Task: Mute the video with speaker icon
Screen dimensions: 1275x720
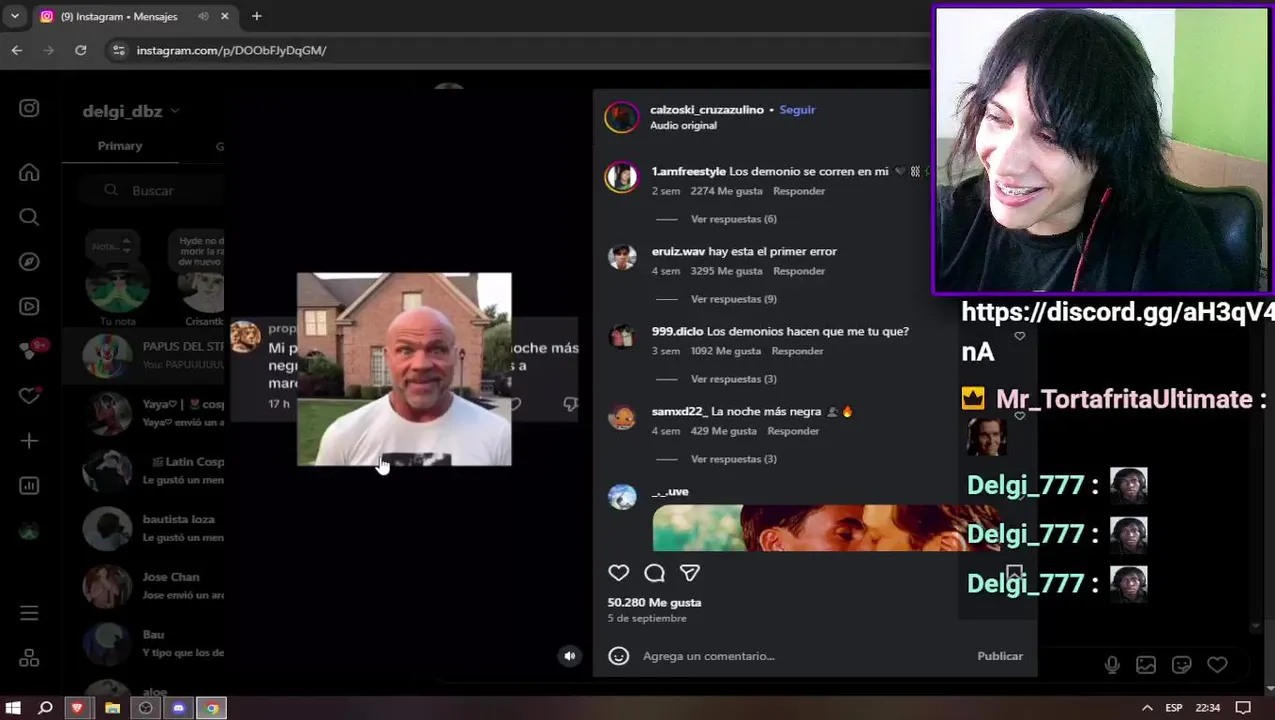Action: [570, 656]
